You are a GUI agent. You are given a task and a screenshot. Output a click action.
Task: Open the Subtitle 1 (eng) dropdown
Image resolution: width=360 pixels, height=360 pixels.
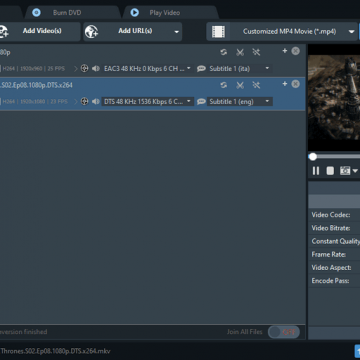coord(240,102)
